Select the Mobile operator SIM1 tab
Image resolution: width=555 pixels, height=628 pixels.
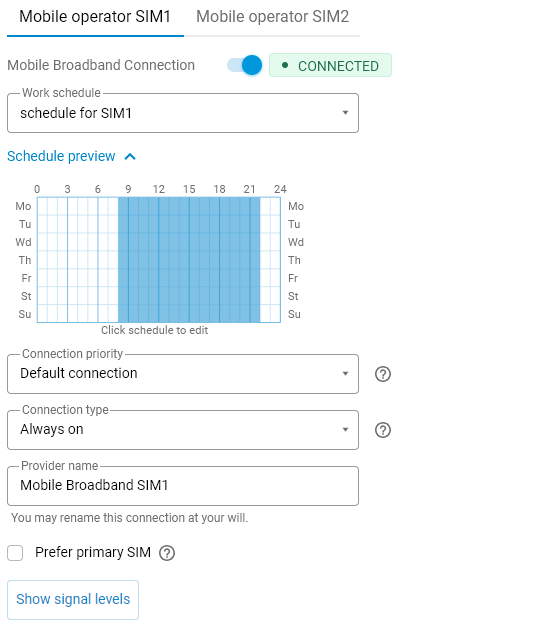point(95,17)
